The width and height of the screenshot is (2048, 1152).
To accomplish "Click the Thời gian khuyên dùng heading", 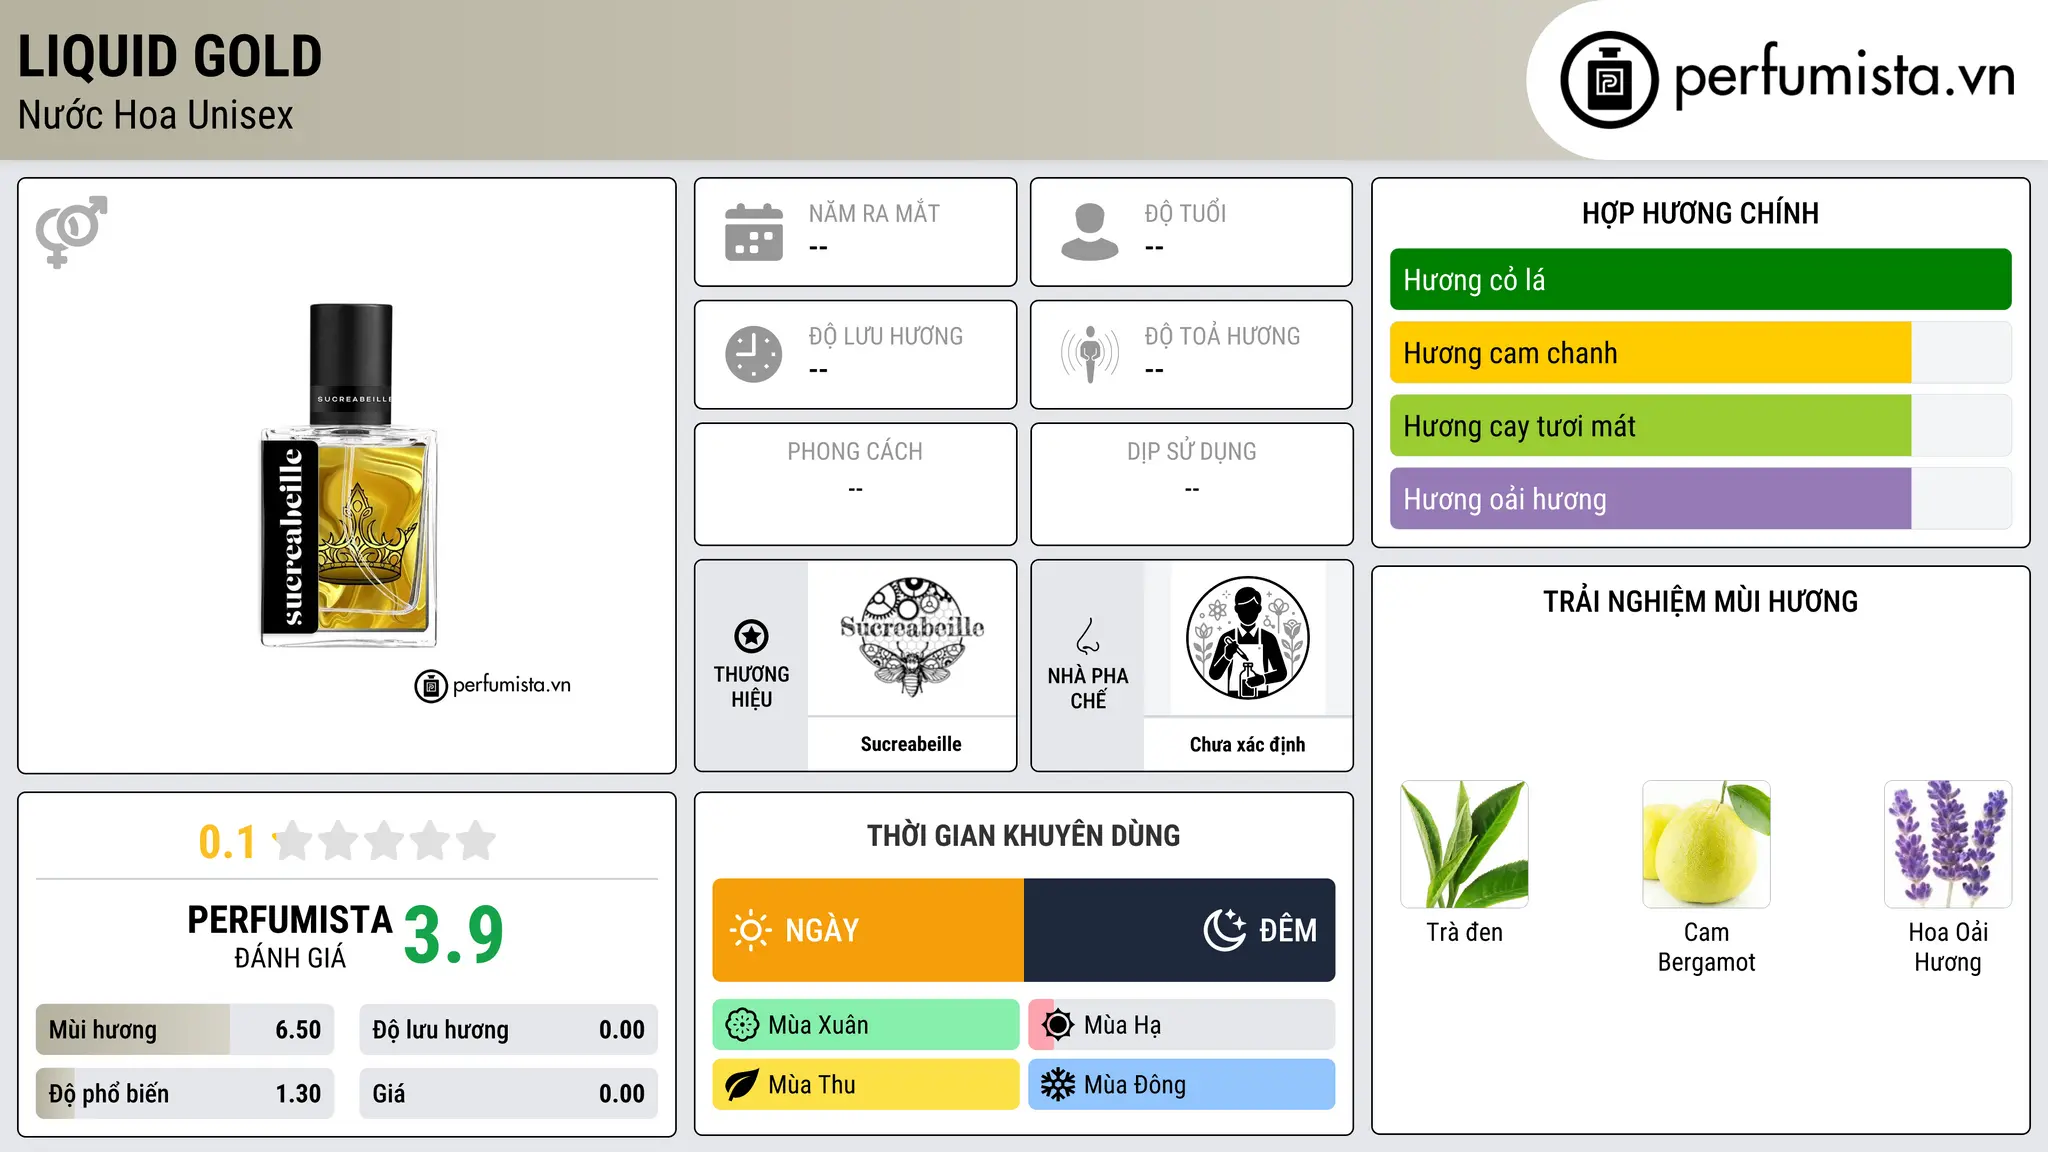I will 1023,835.
